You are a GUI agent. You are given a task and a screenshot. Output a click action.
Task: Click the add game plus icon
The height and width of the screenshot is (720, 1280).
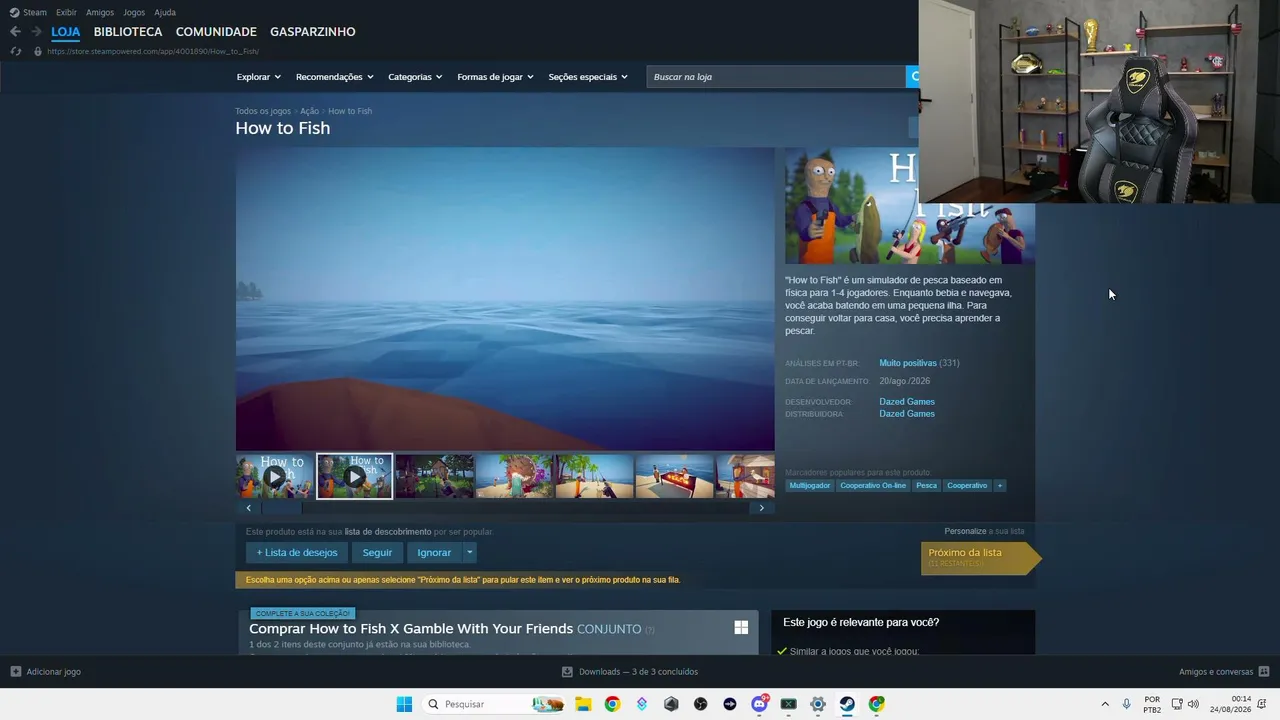15,672
